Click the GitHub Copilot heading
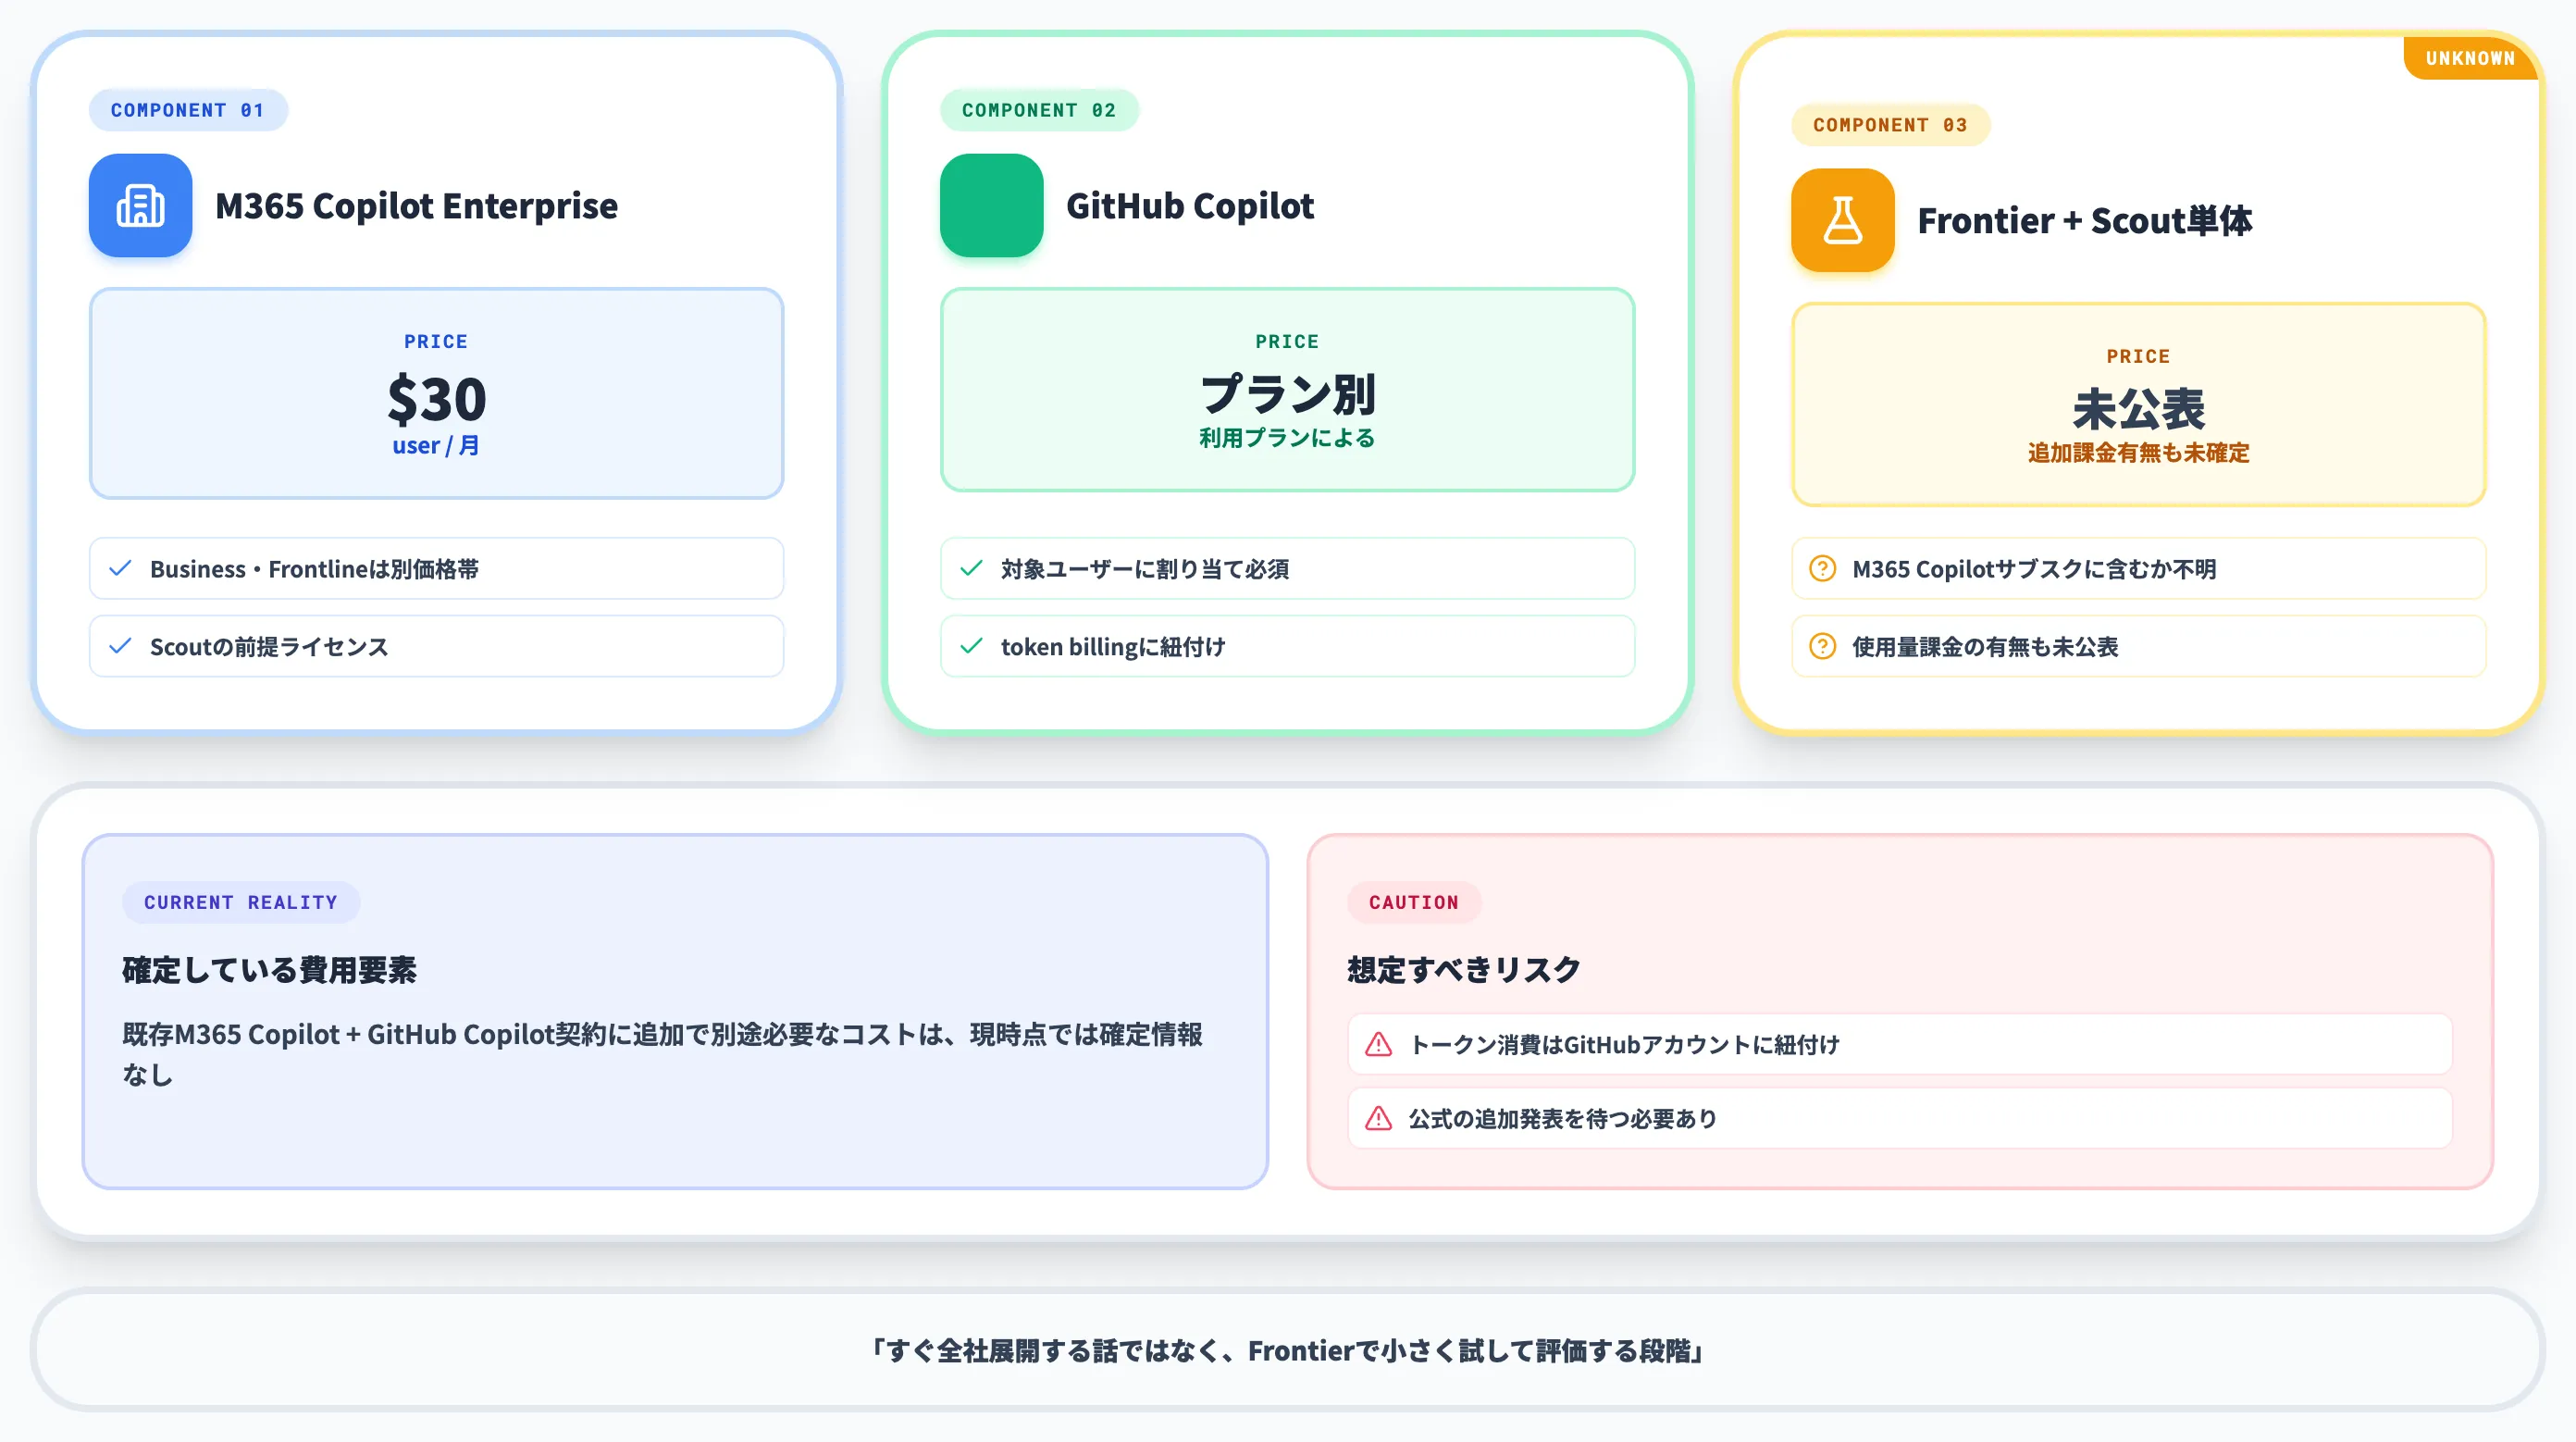The height and width of the screenshot is (1442, 2576). pyautogui.click(x=1189, y=205)
